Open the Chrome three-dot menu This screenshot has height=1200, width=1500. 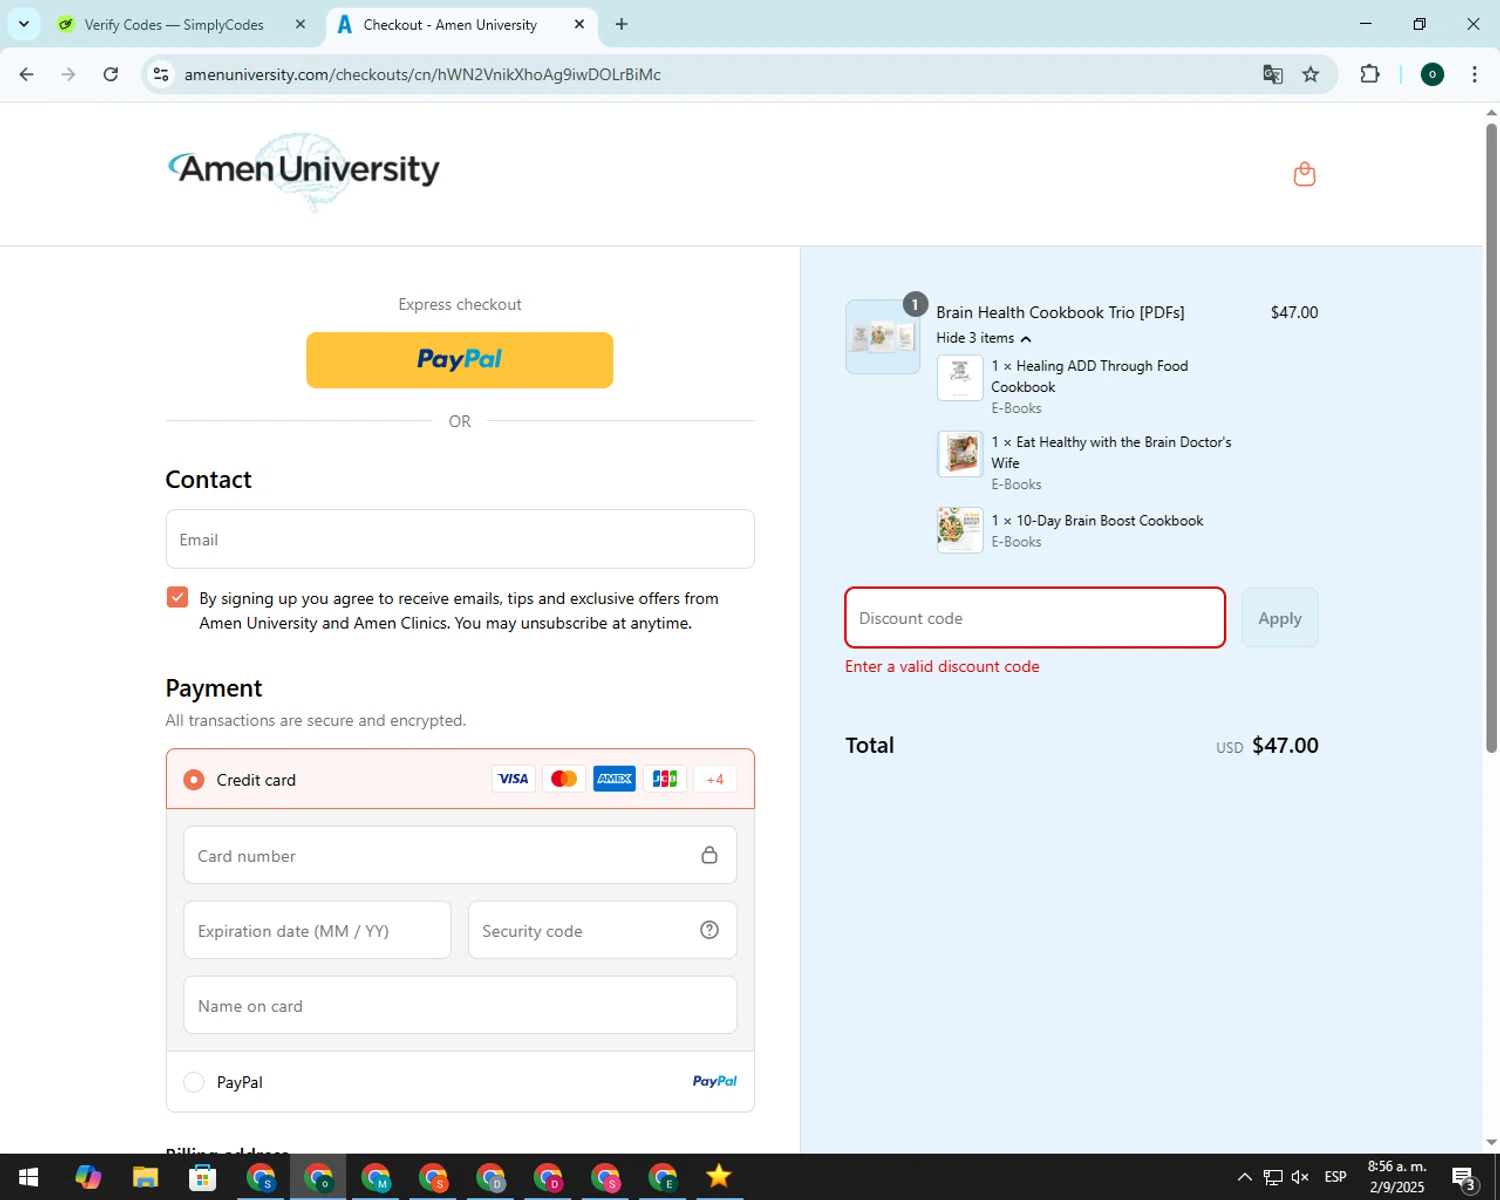[1474, 74]
